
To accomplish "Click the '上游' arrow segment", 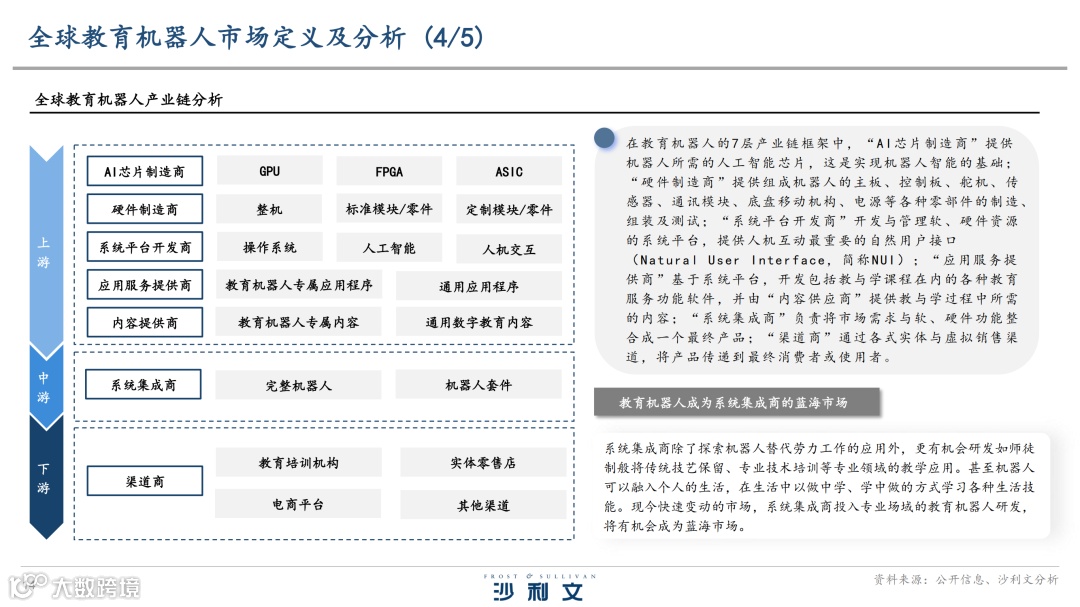I will tap(46, 252).
